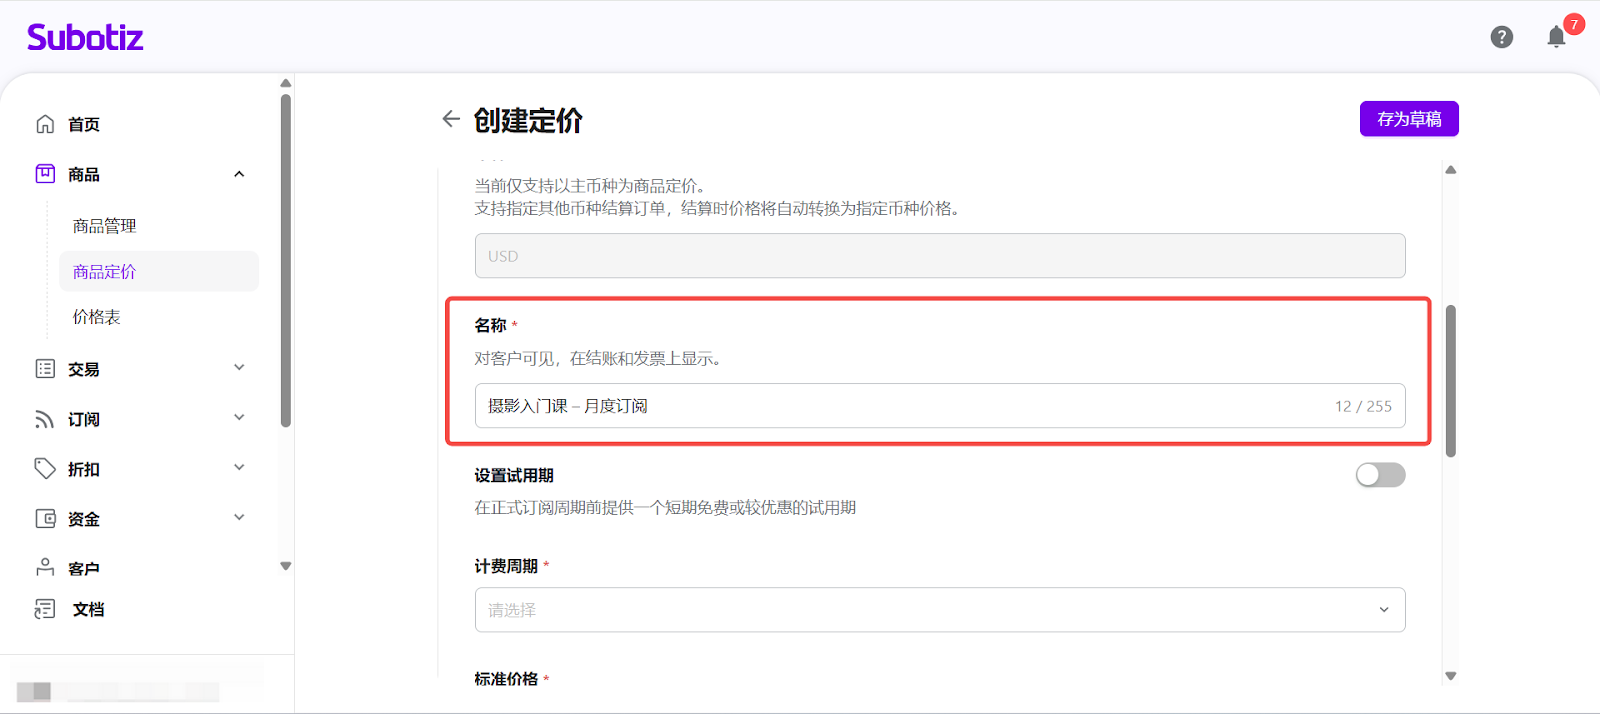1600x714 pixels.
Task: Enable the 设置试用期 toggle switch
Action: (1380, 475)
